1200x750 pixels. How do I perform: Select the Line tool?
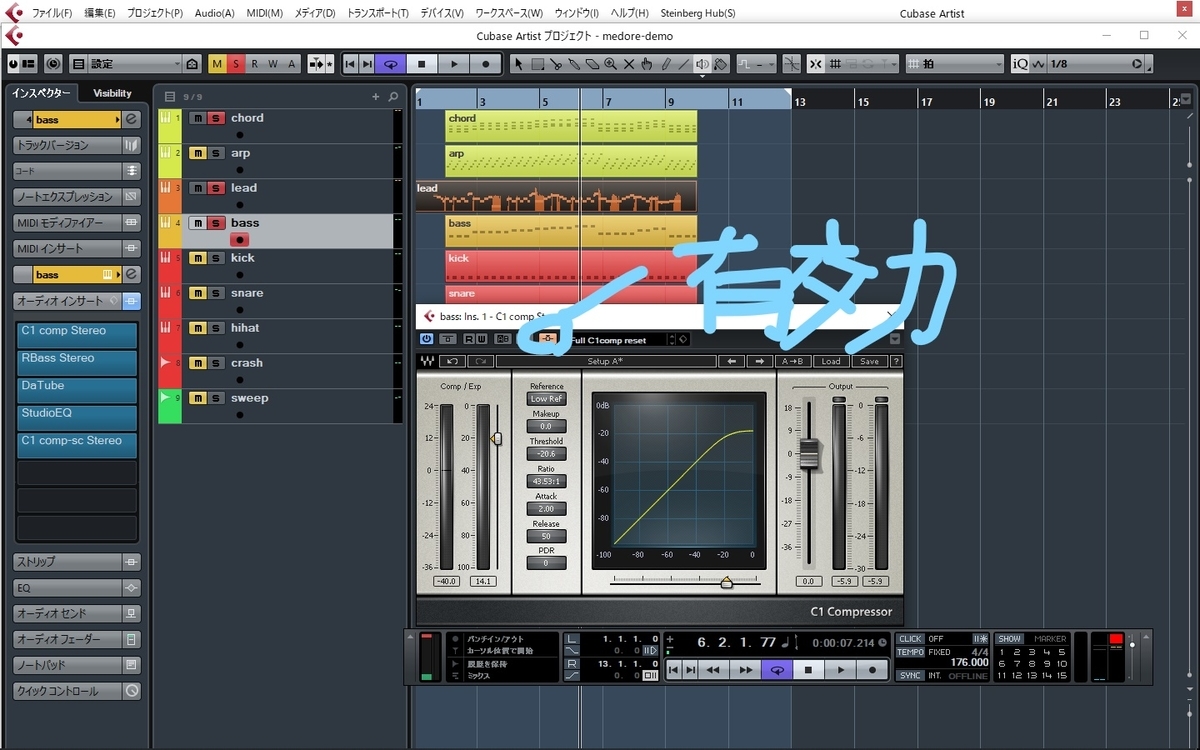coord(683,64)
